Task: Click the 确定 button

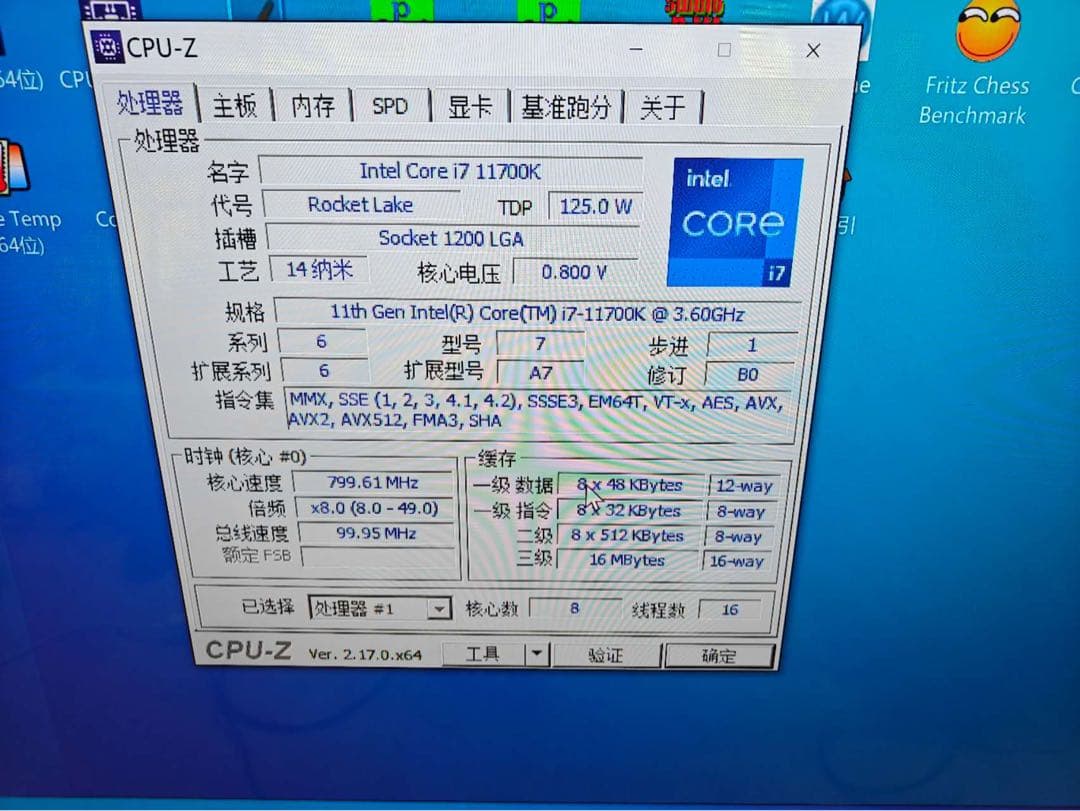Action: (x=718, y=655)
